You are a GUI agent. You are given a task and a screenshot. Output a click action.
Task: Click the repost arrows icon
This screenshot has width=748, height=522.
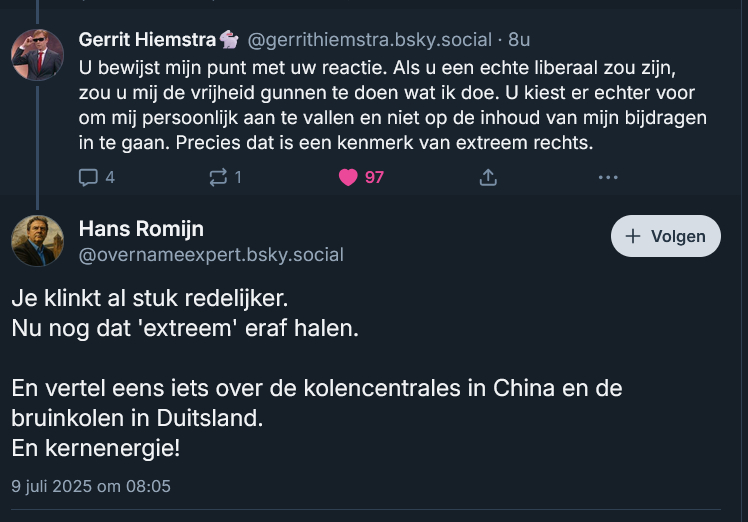pos(216,177)
